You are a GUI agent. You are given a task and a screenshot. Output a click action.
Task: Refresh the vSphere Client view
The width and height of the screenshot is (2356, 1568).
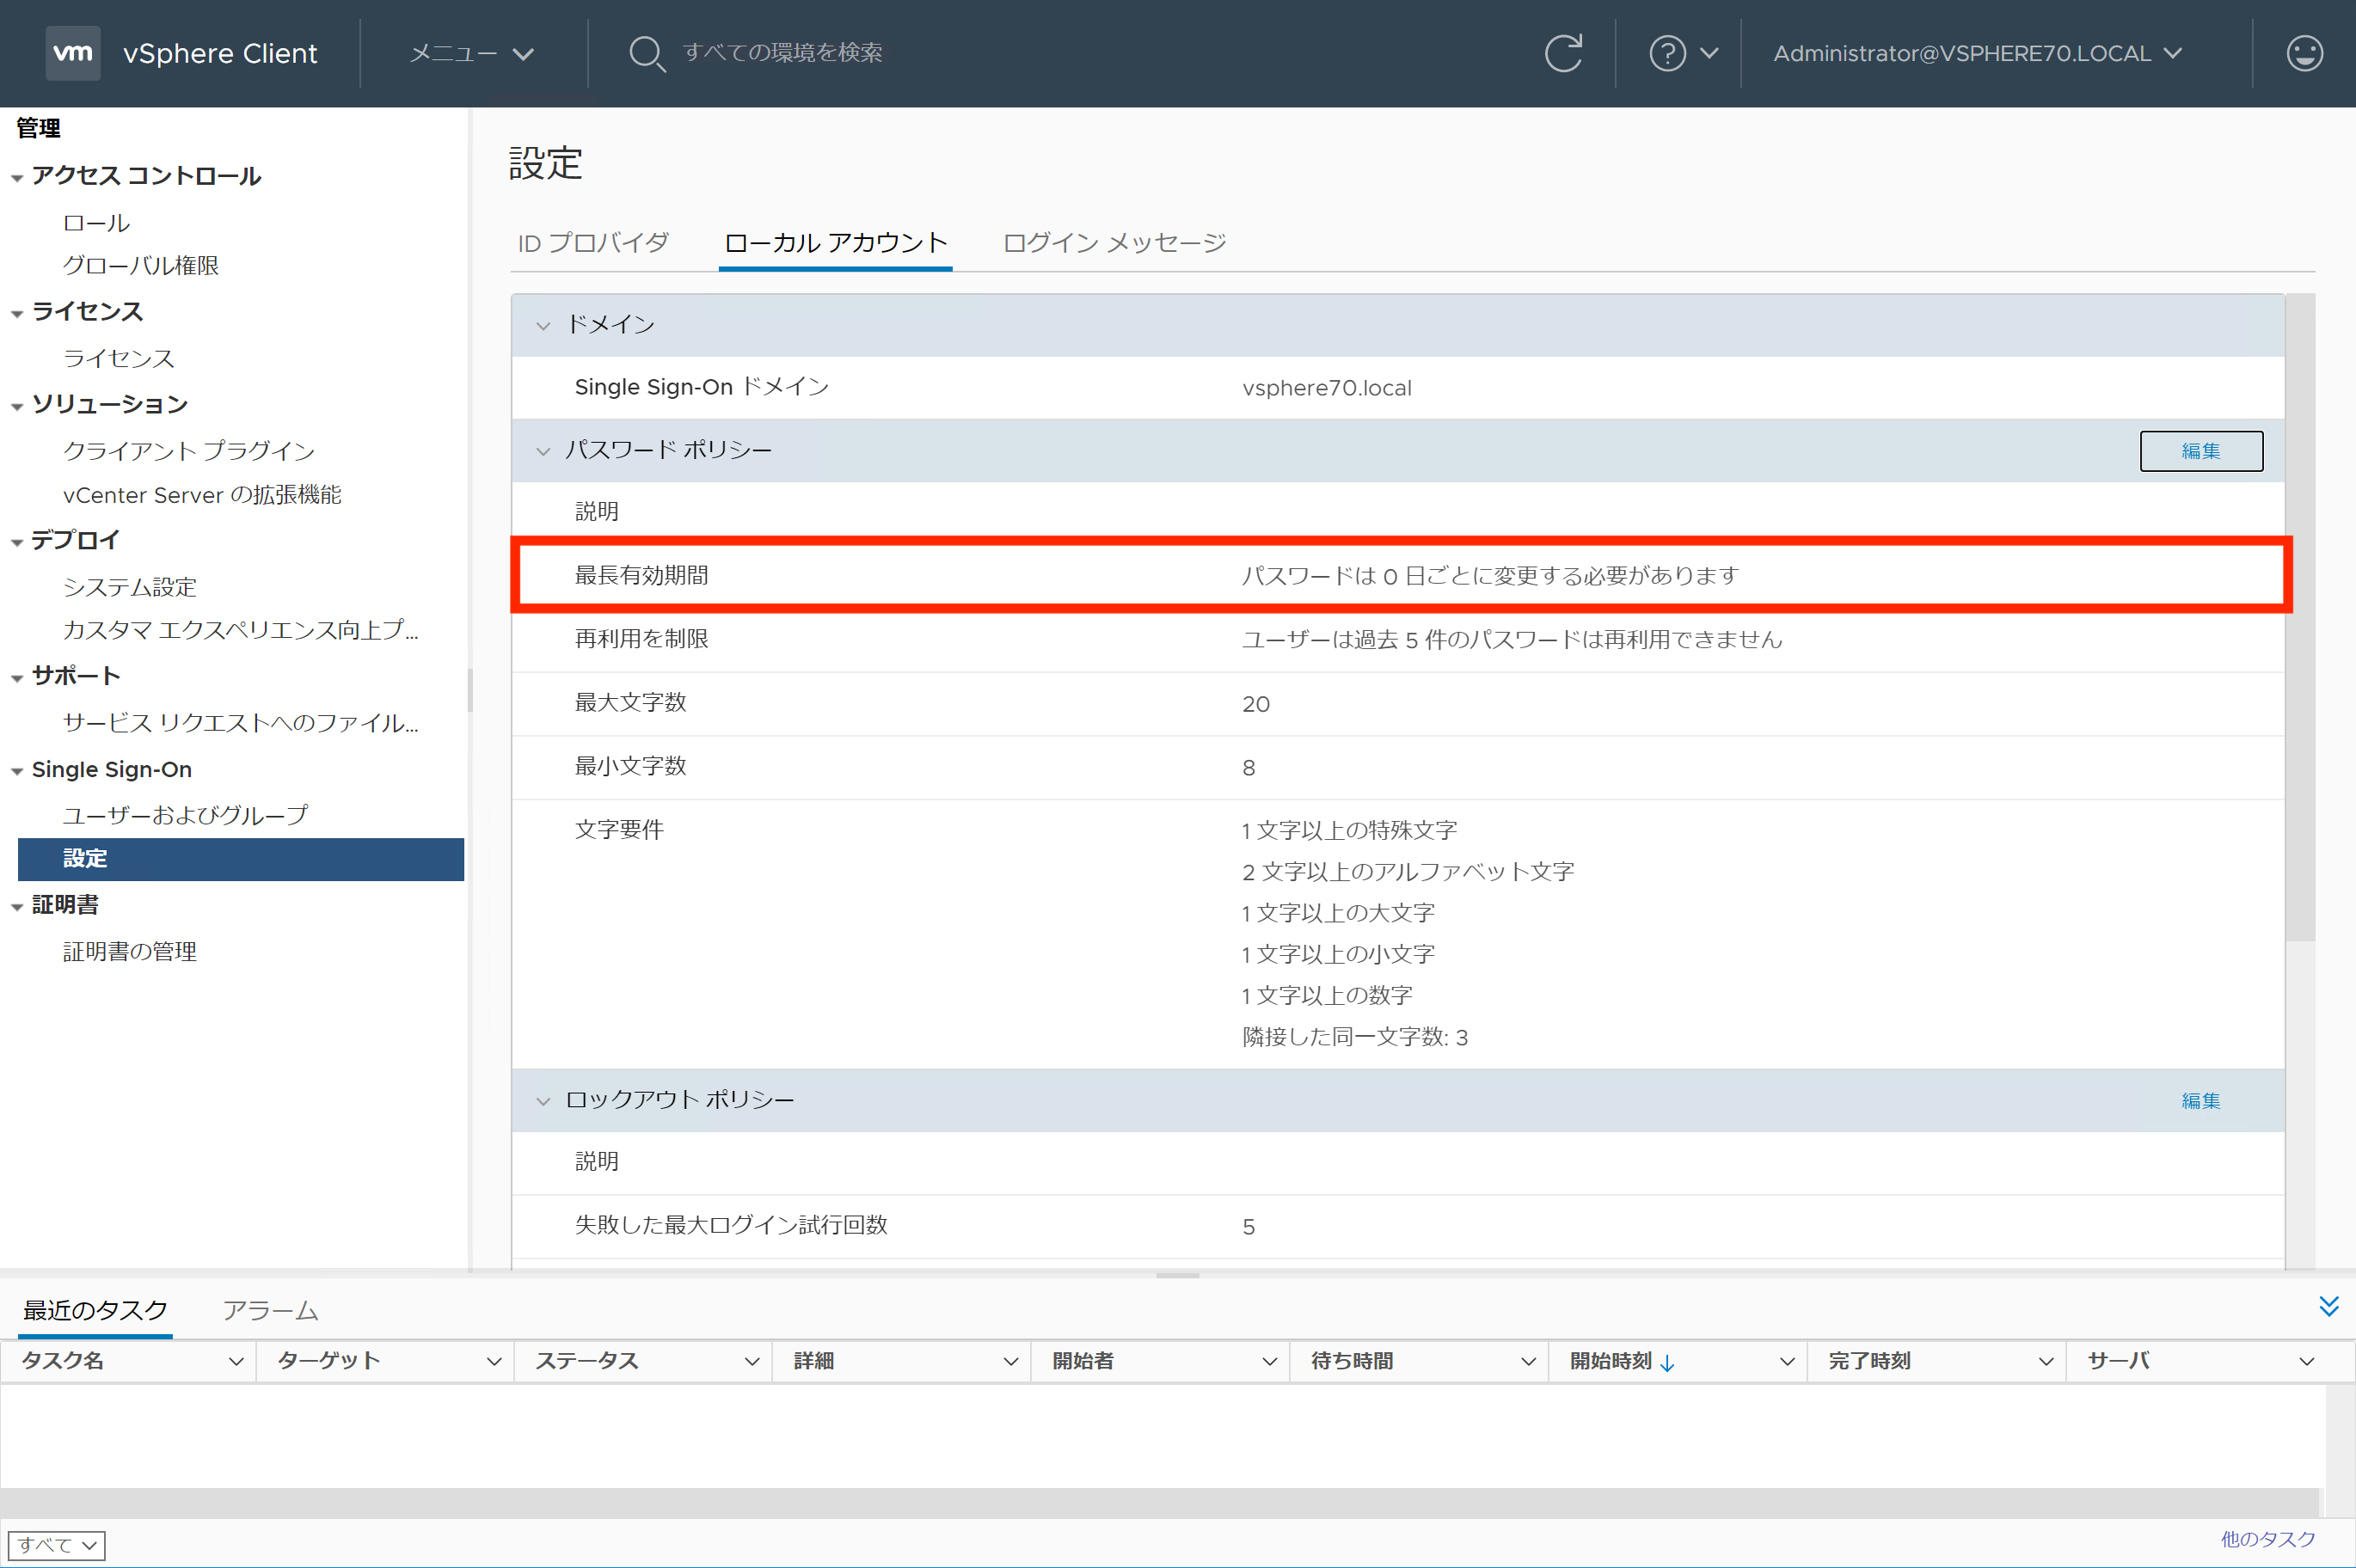click(1563, 53)
